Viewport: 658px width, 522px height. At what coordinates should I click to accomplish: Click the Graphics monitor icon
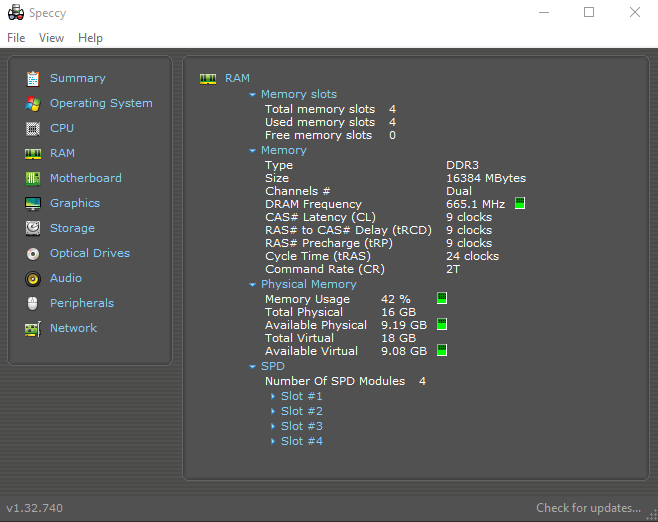tap(33, 204)
